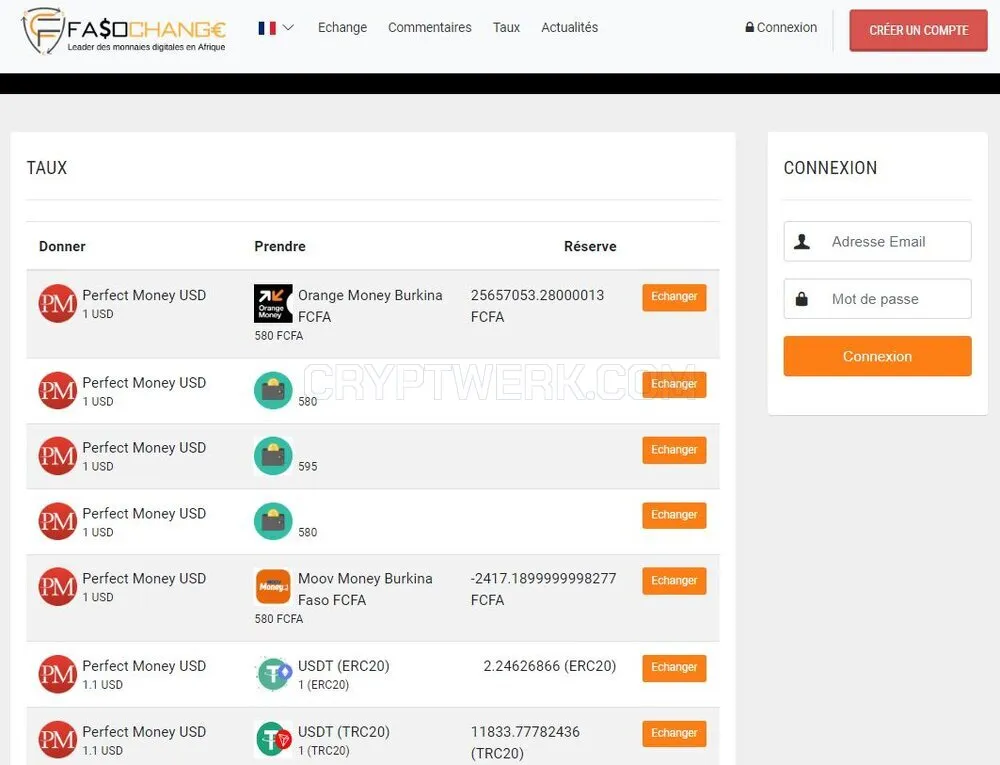1000x765 pixels.
Task: Focus the Adresse Email field
Action: 877,242
